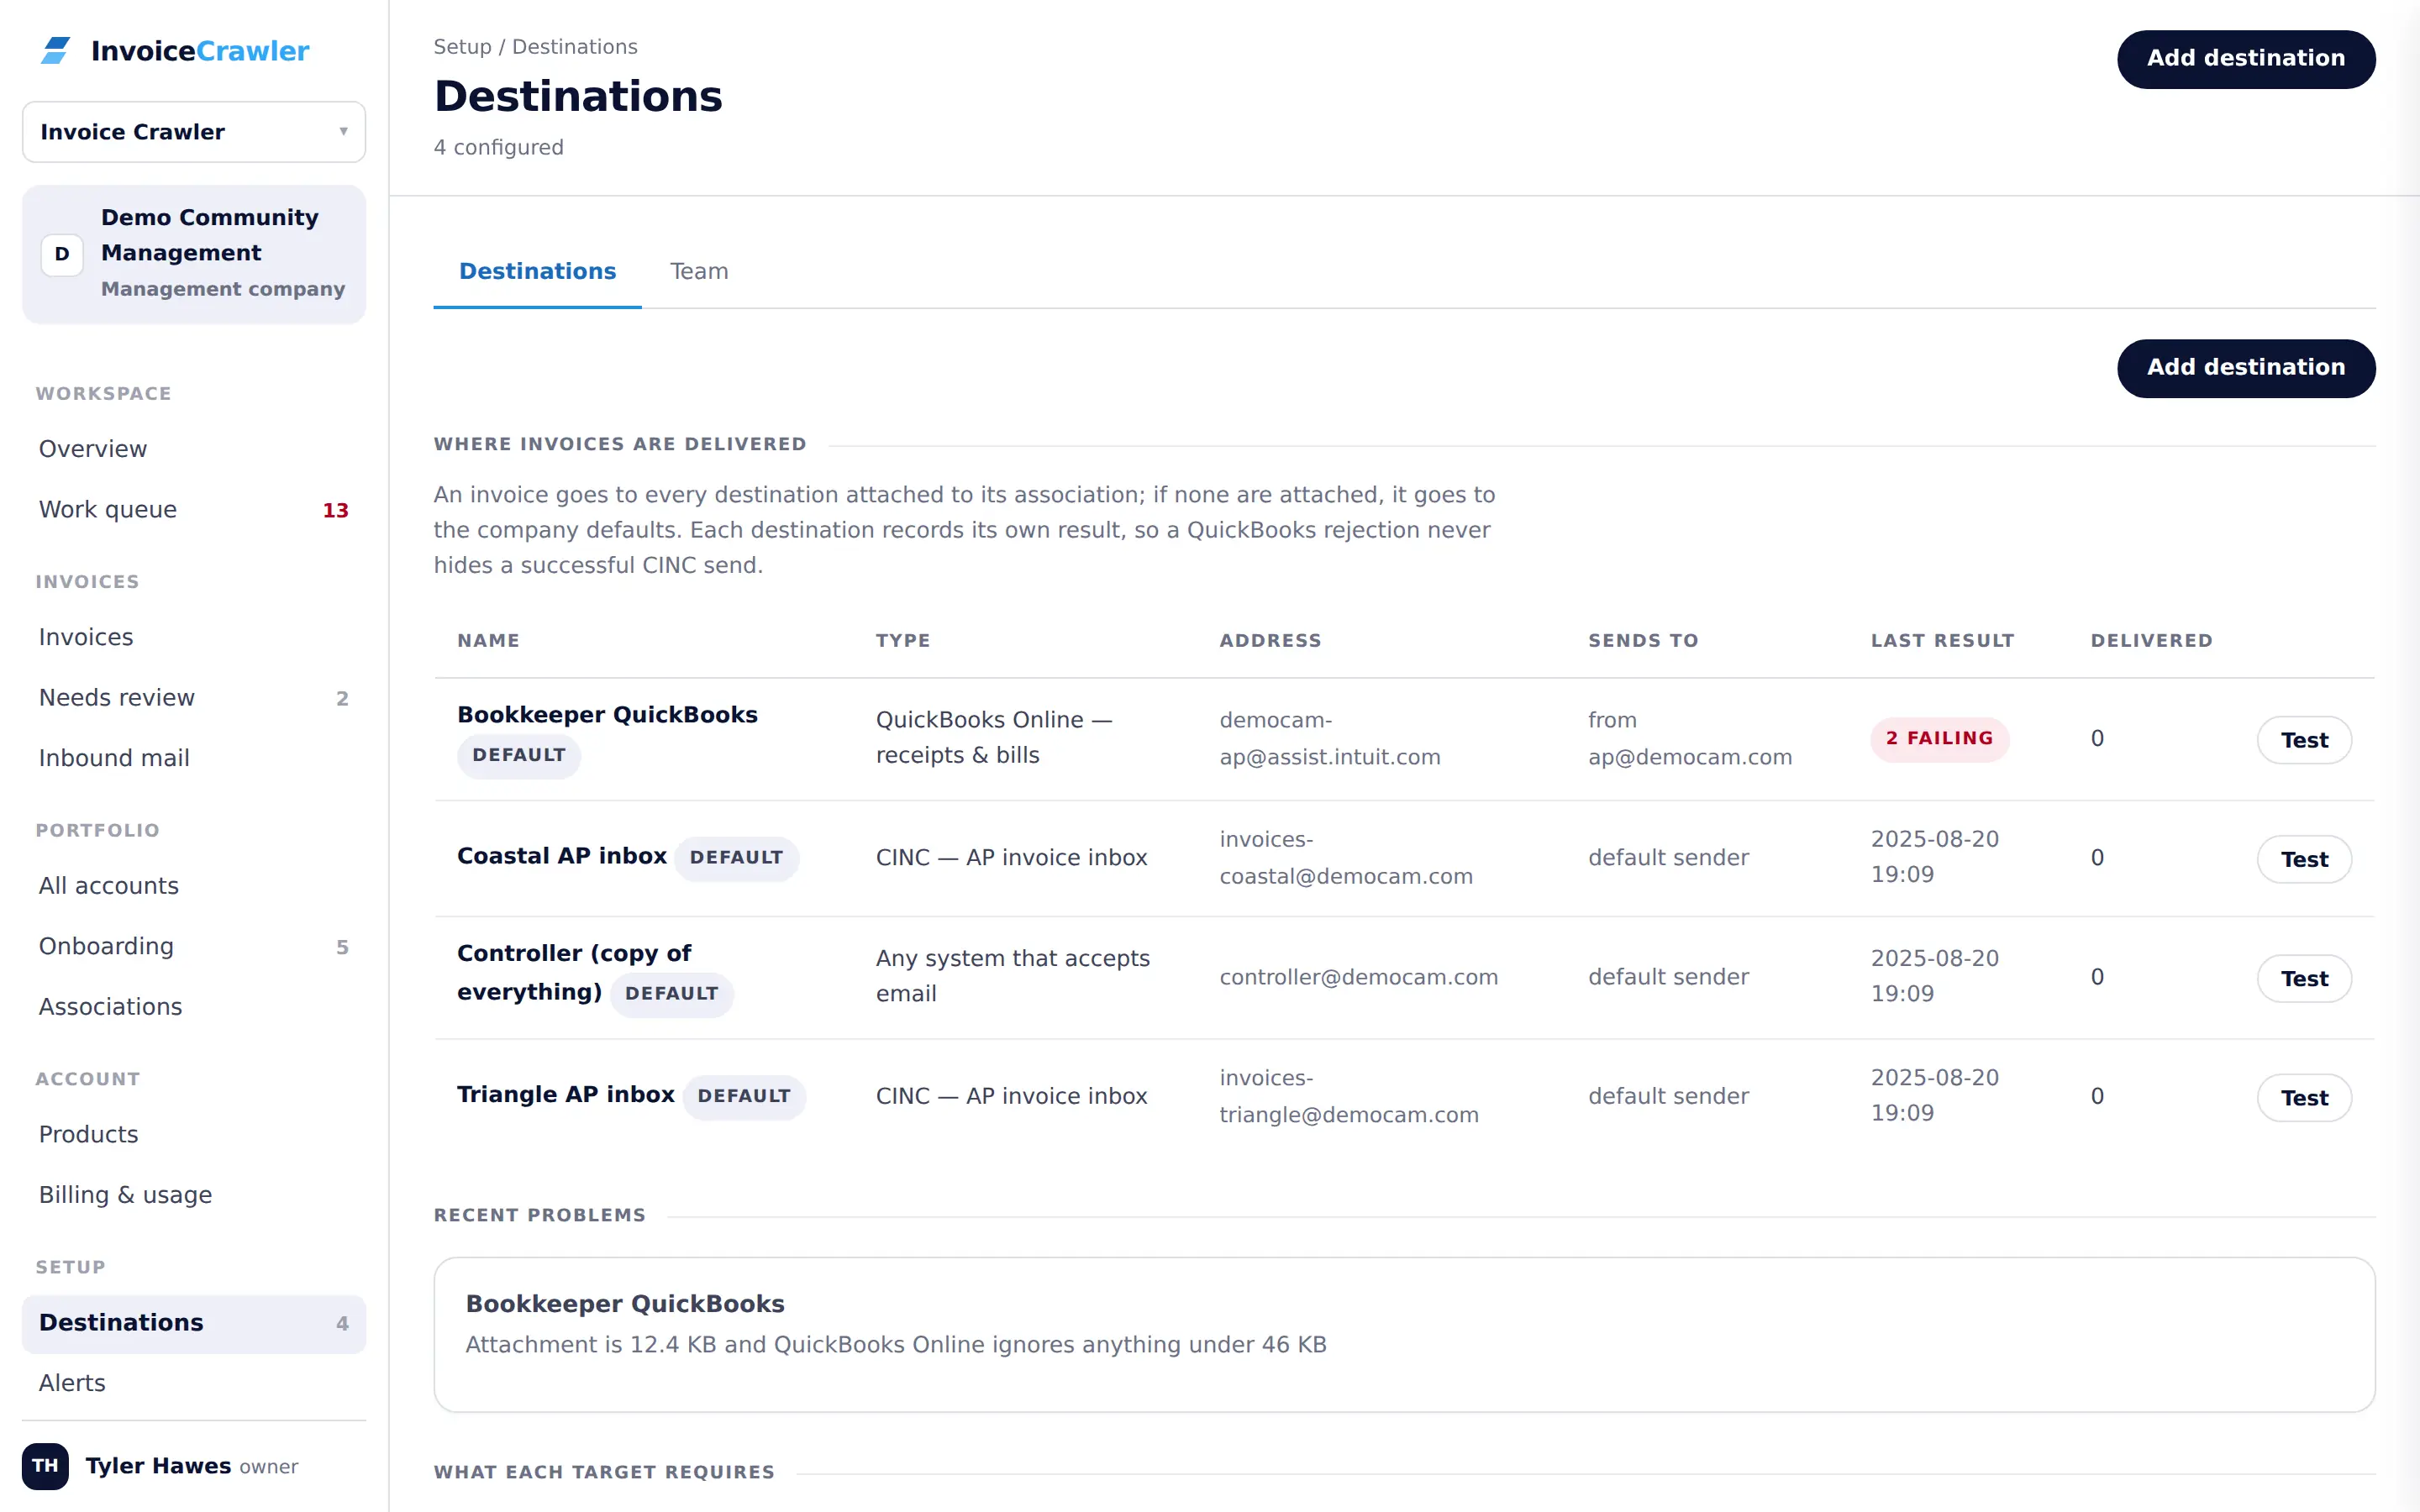This screenshot has width=2420, height=1512.
Task: Open Coastal AP inbox row name
Action: point(562,856)
